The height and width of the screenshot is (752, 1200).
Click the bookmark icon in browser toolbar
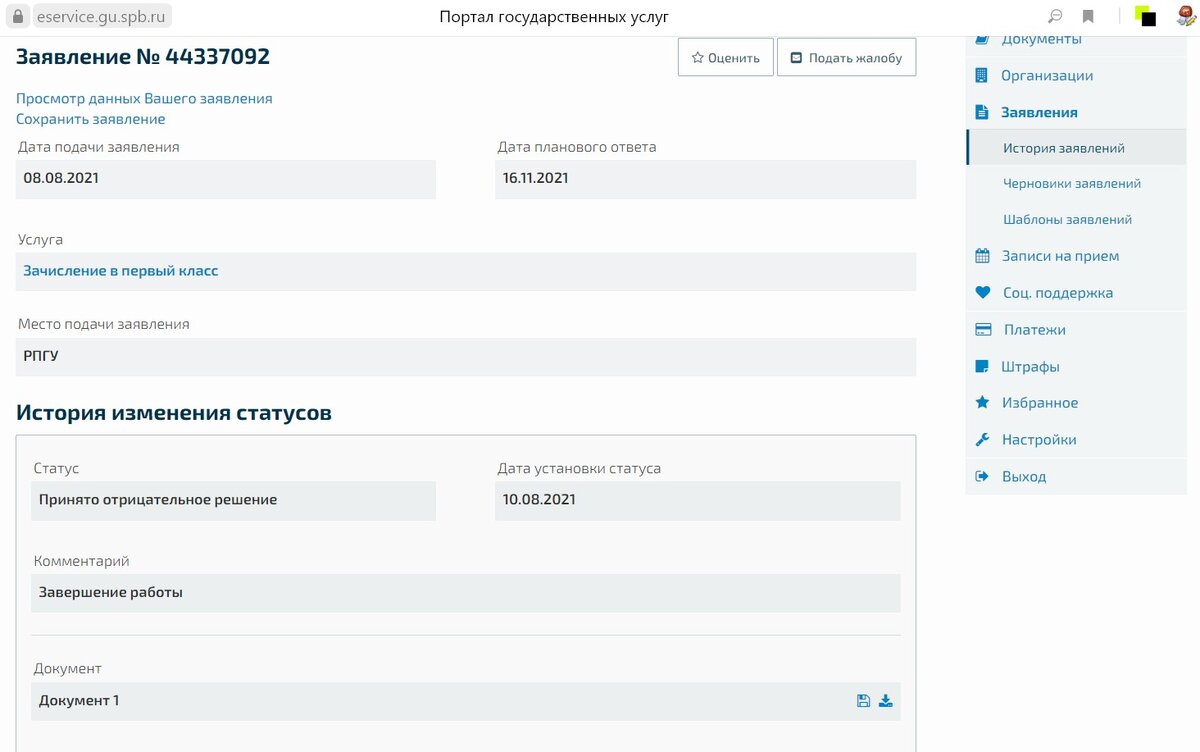[1088, 17]
